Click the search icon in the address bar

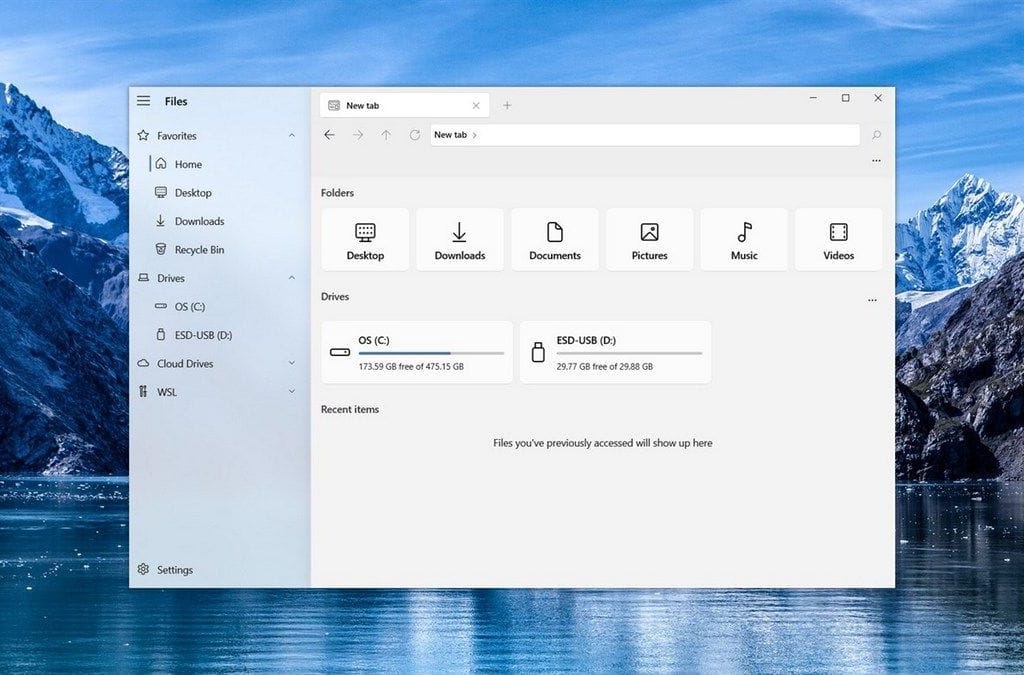click(876, 135)
